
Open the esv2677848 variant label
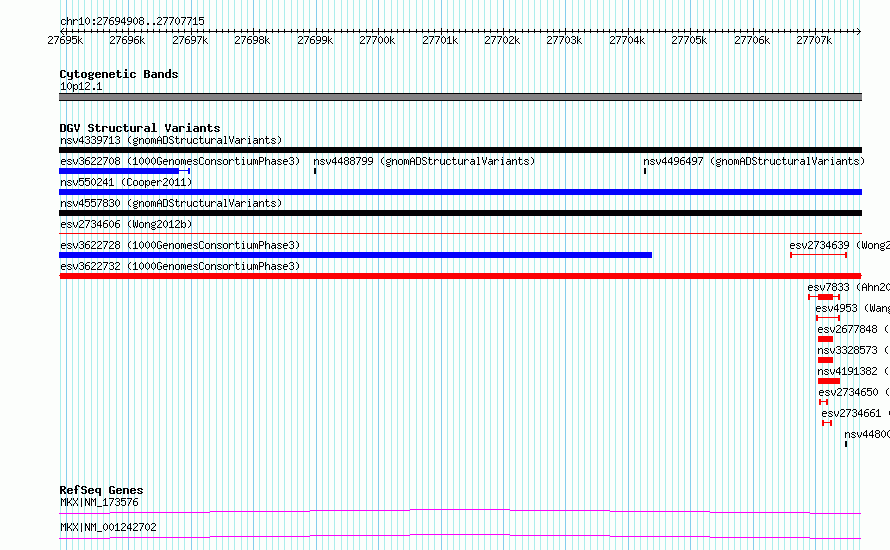tap(853, 329)
